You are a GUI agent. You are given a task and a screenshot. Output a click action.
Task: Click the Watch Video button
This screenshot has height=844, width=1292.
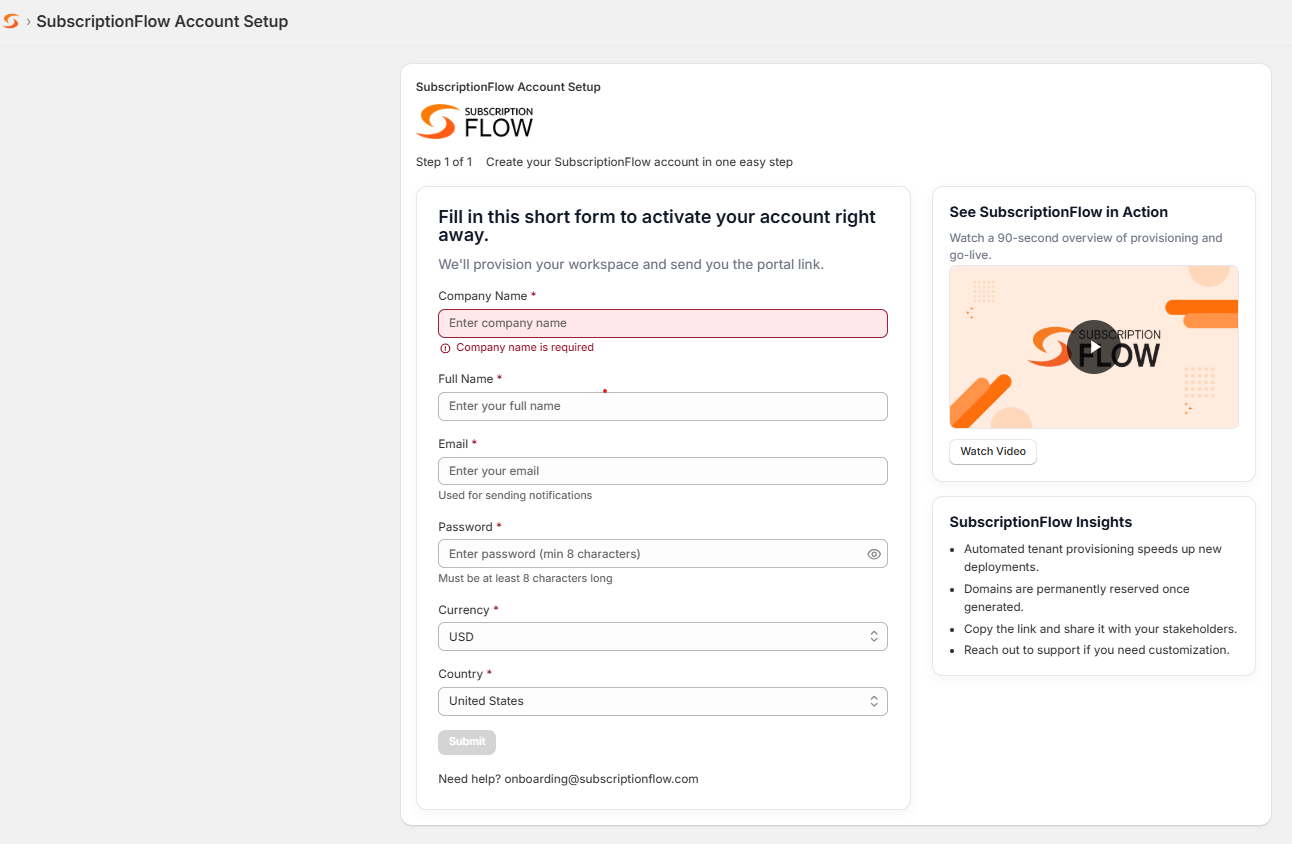[x=993, y=452]
